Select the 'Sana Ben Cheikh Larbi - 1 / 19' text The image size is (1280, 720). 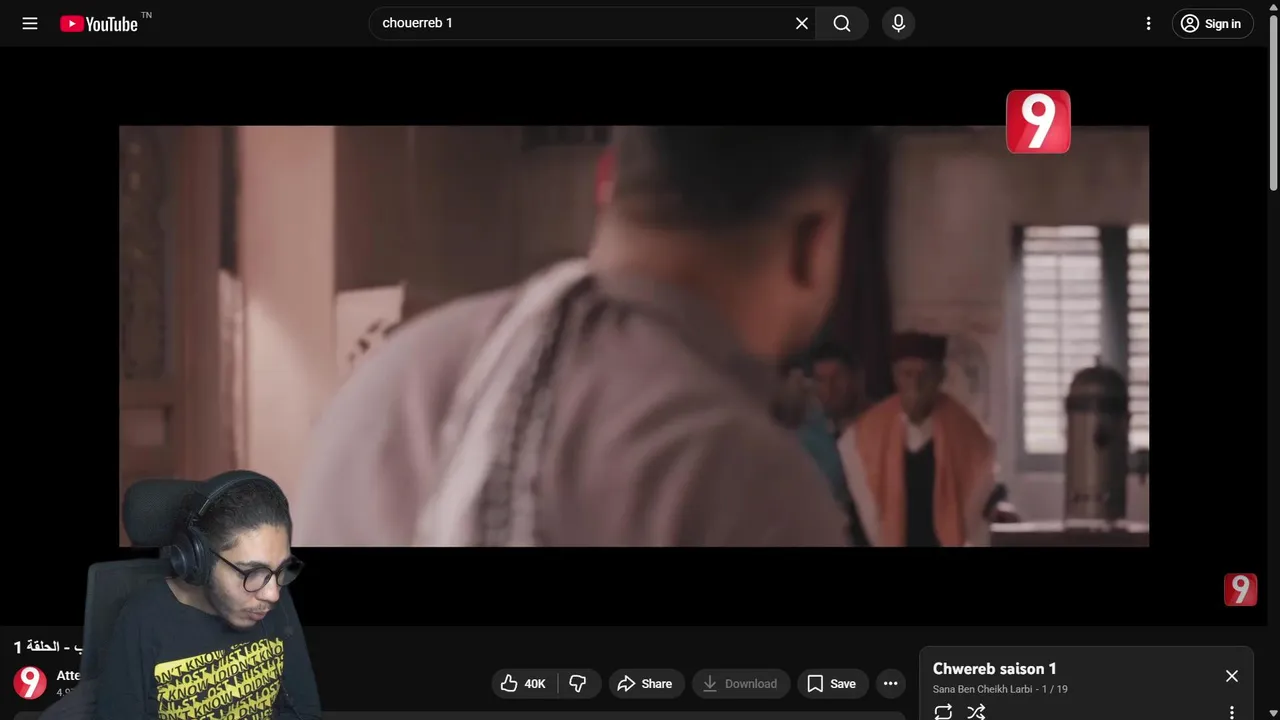[x=1000, y=689]
